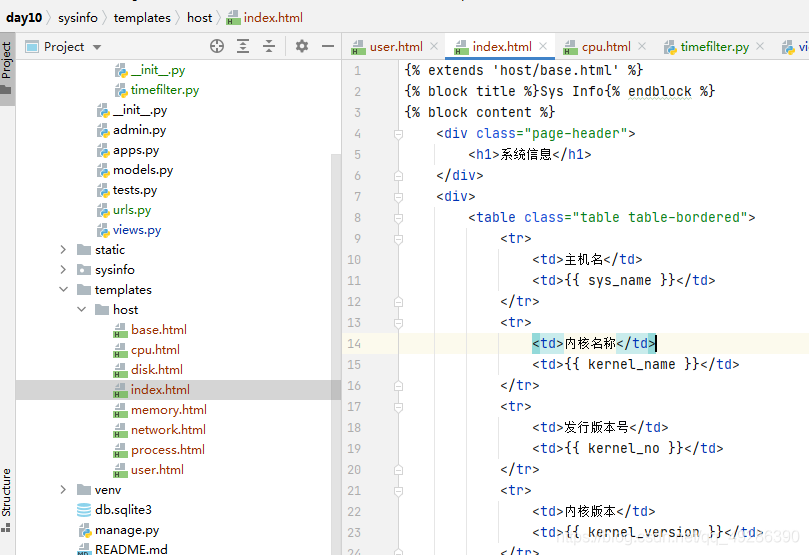Image resolution: width=809 pixels, height=555 pixels.
Task: Click the Collapse All icon in Project panel
Action: coord(269,46)
